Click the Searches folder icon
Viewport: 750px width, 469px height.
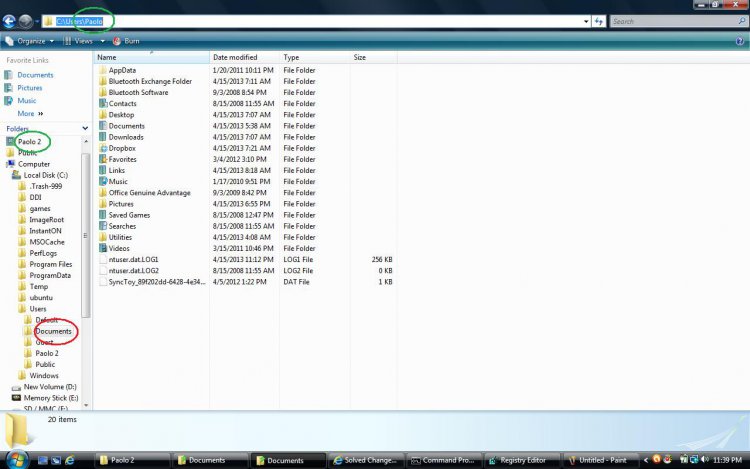(x=102, y=226)
